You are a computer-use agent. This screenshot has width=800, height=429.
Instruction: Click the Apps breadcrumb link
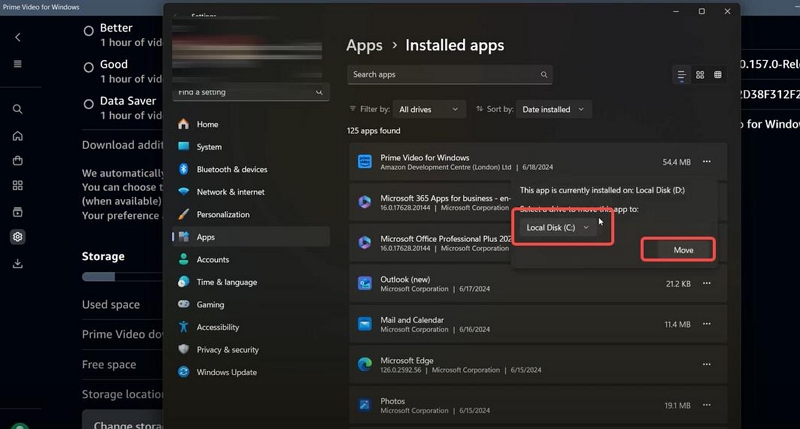(x=364, y=45)
